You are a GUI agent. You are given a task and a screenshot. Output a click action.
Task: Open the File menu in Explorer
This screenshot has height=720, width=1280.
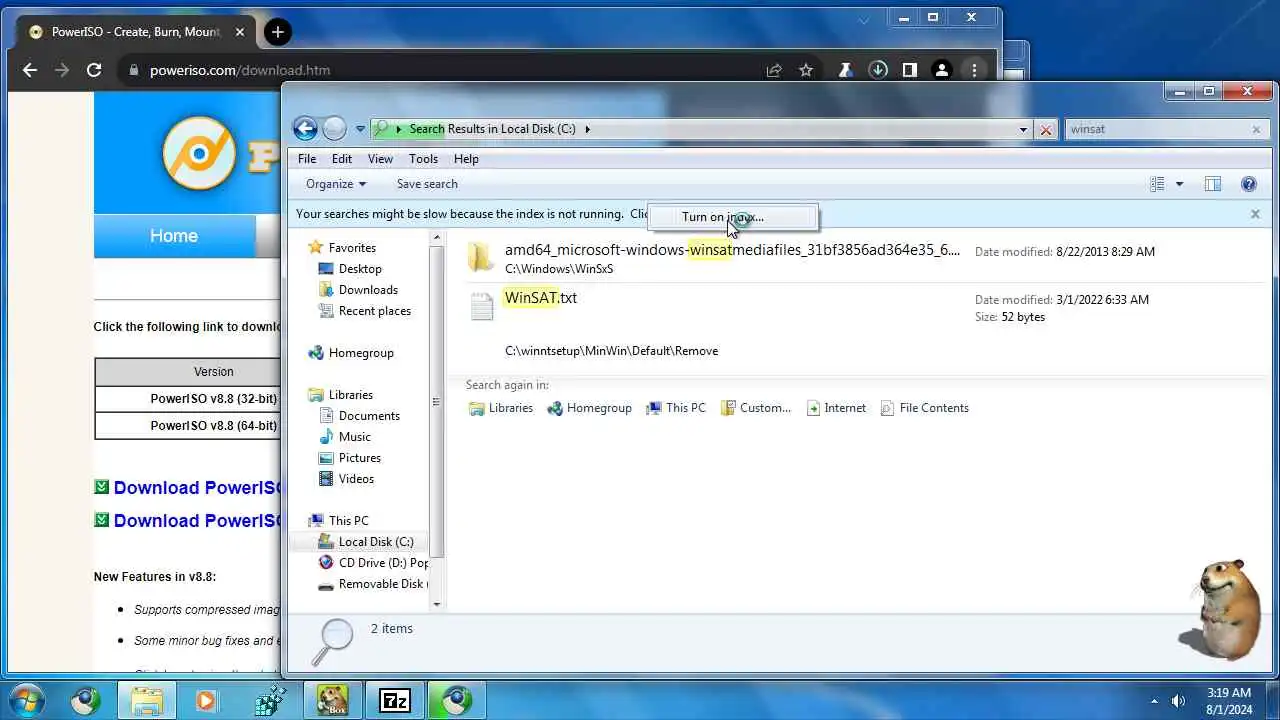[307, 159]
